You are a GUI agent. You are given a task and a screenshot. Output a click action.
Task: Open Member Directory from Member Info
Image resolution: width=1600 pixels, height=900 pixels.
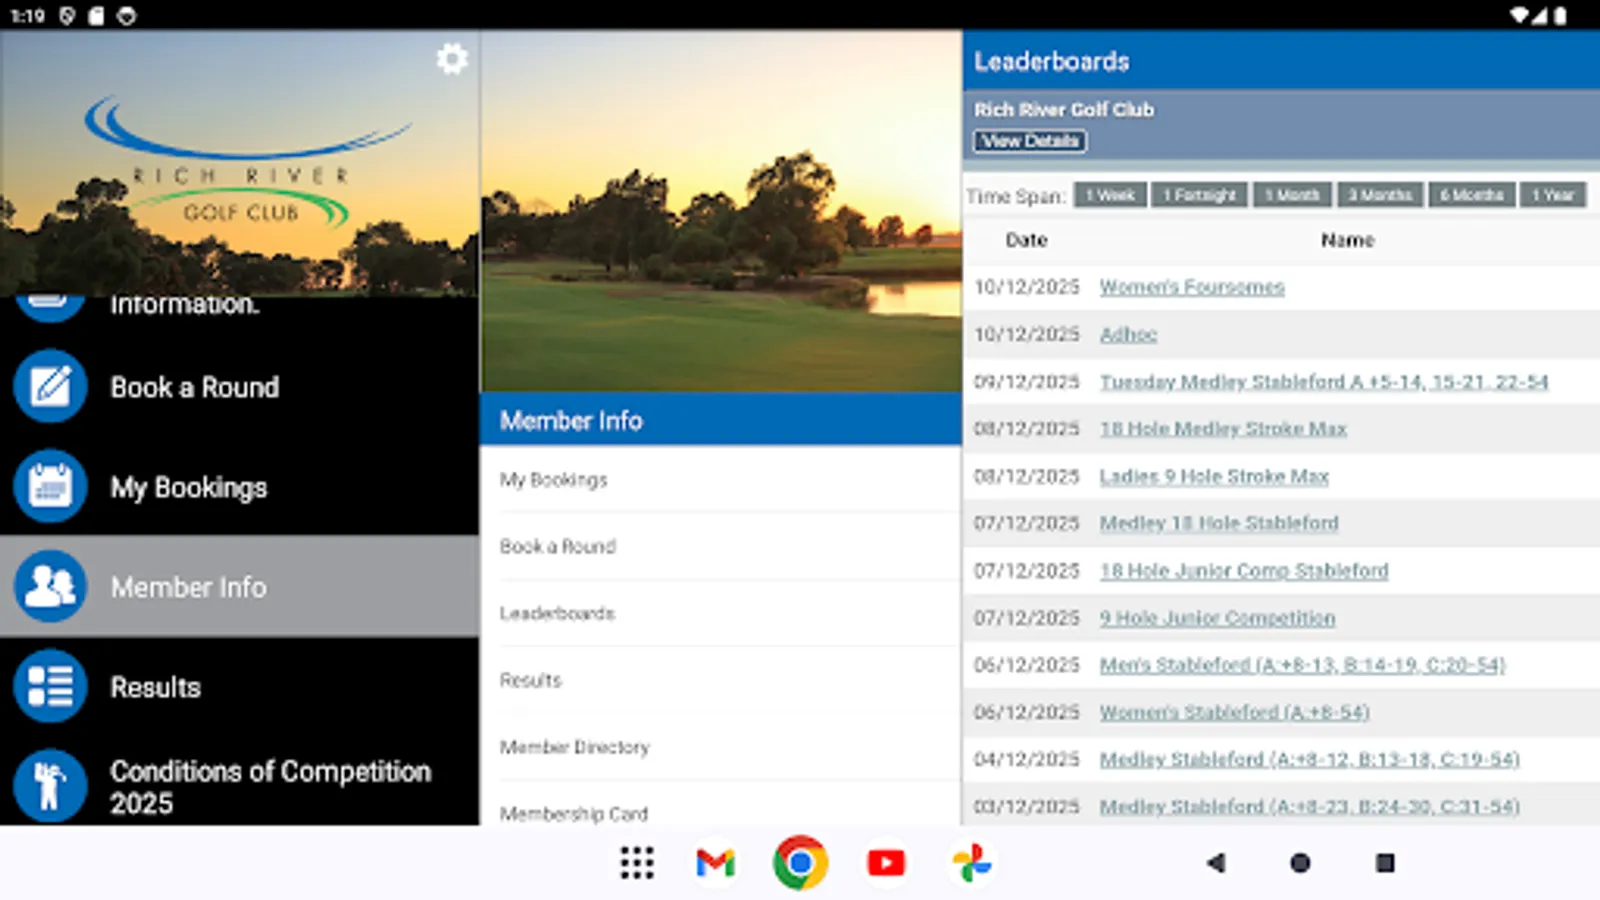pyautogui.click(x=575, y=747)
